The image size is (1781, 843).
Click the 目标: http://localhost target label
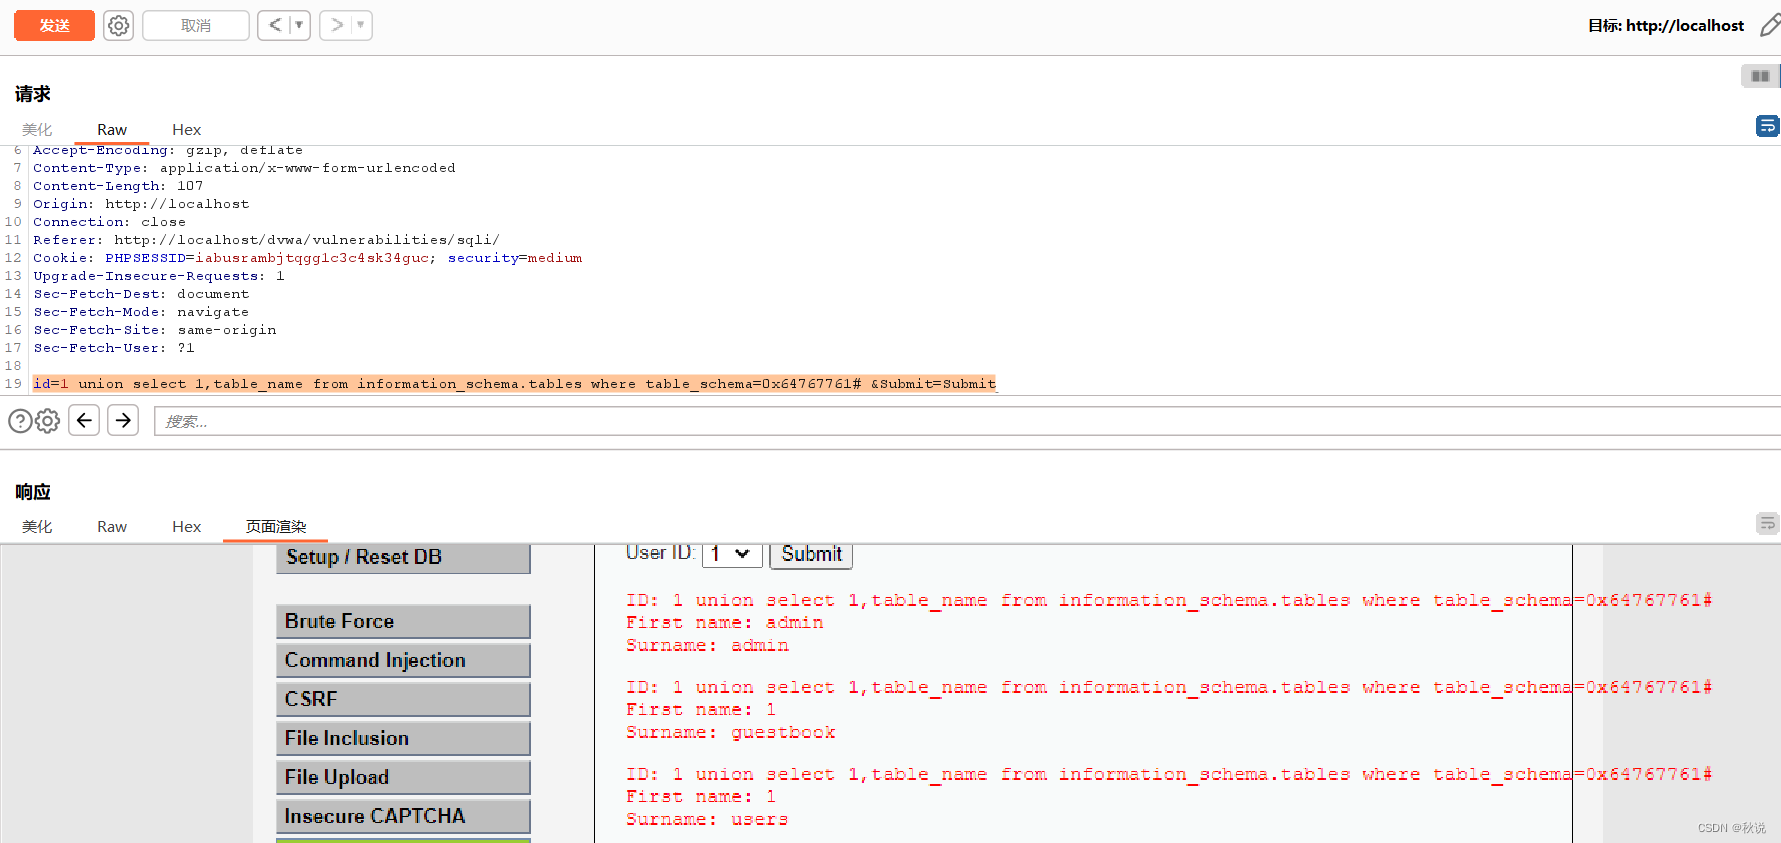(x=1666, y=26)
